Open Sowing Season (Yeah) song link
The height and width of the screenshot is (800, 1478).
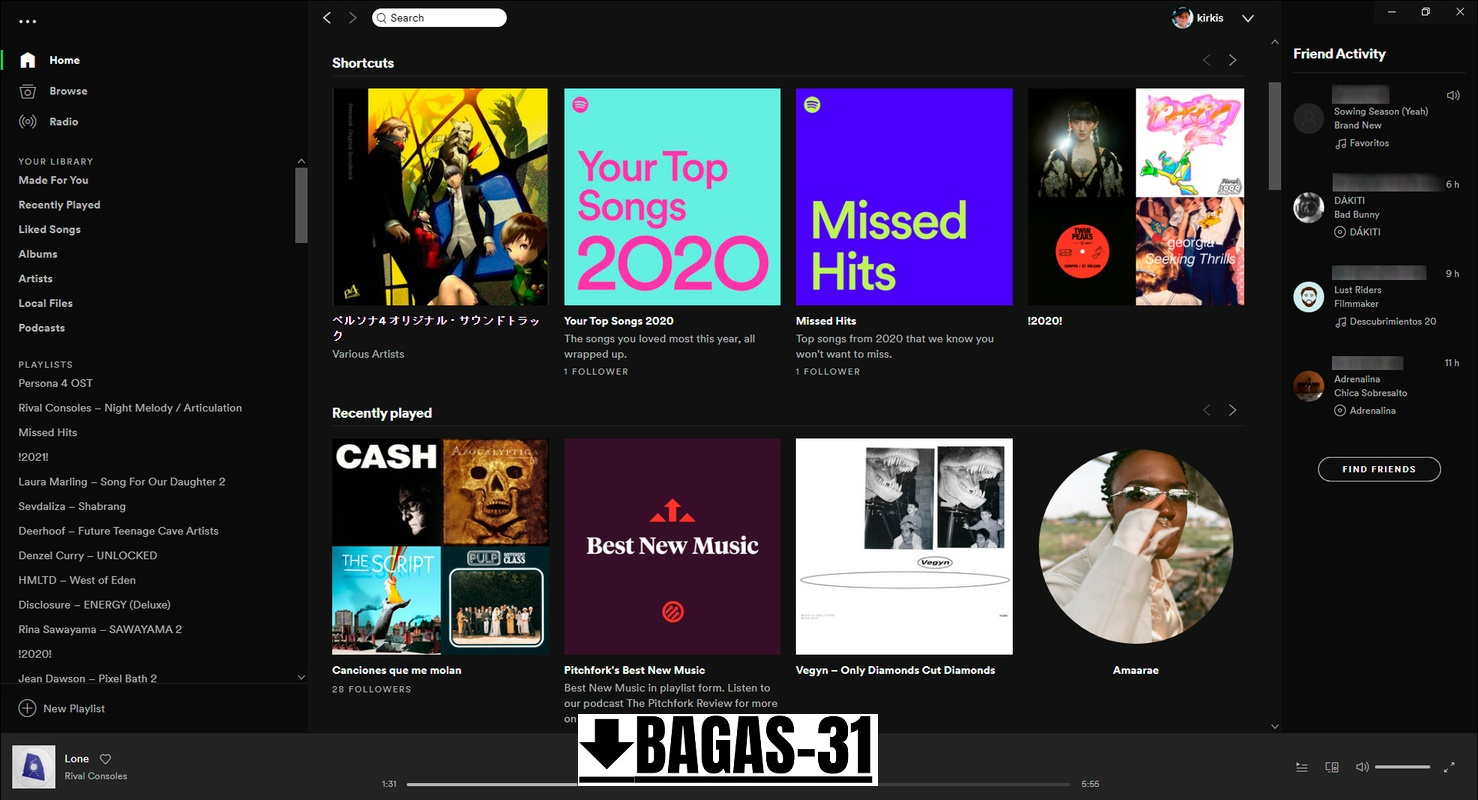[x=1381, y=112]
